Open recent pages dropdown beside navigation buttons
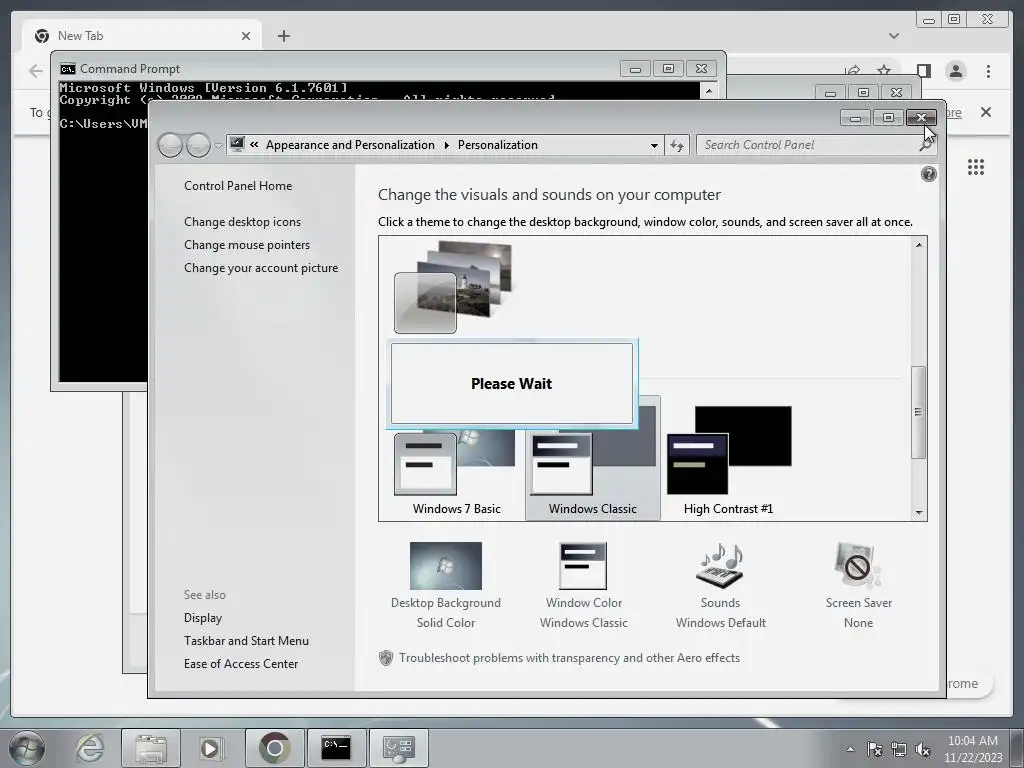 click(218, 146)
